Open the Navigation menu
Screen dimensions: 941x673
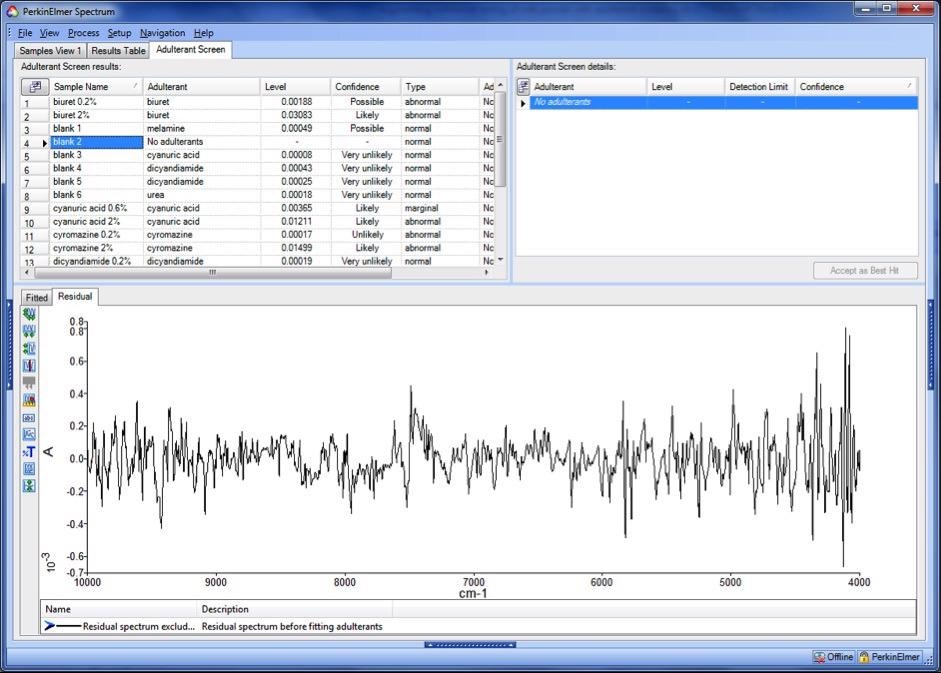click(x=163, y=33)
